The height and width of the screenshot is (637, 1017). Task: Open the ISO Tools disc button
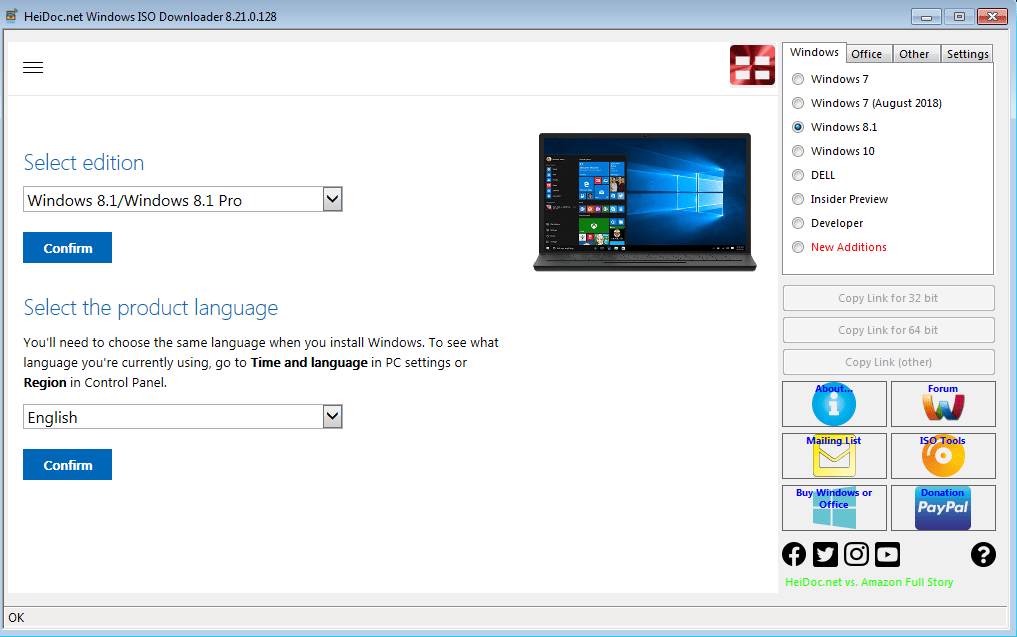click(x=943, y=455)
